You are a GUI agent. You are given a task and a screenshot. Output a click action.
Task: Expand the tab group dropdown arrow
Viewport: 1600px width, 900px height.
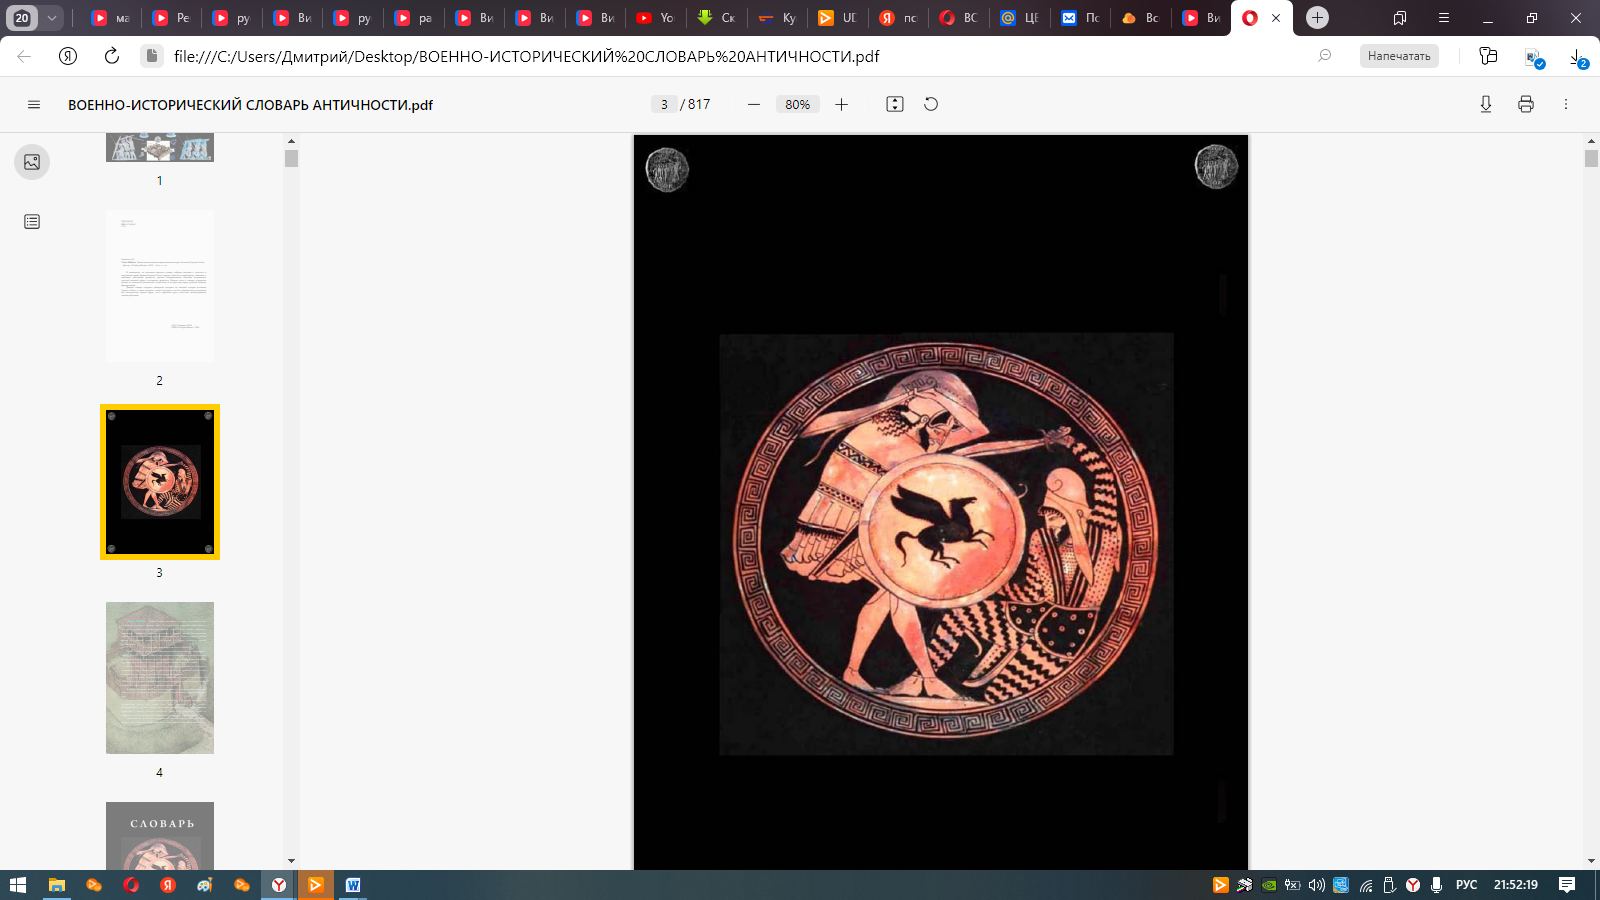click(52, 18)
